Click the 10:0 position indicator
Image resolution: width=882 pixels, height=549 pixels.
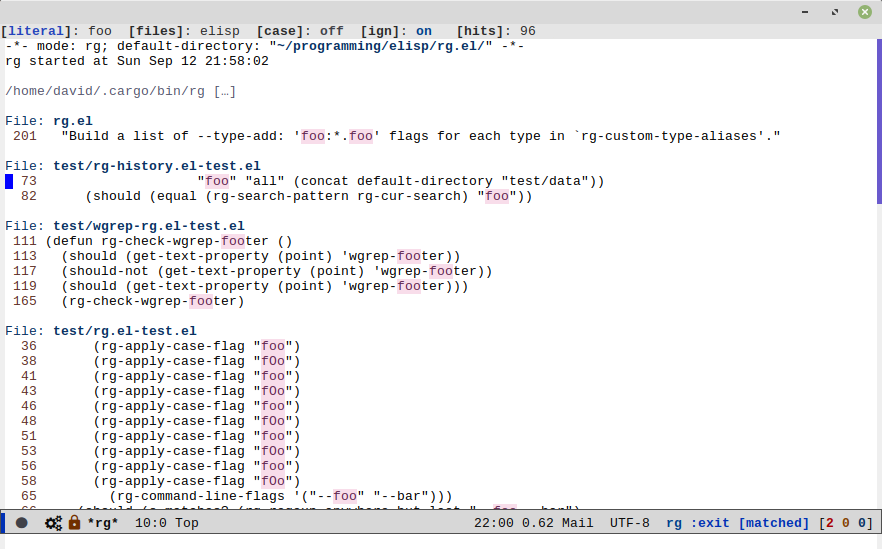[x=151, y=523]
